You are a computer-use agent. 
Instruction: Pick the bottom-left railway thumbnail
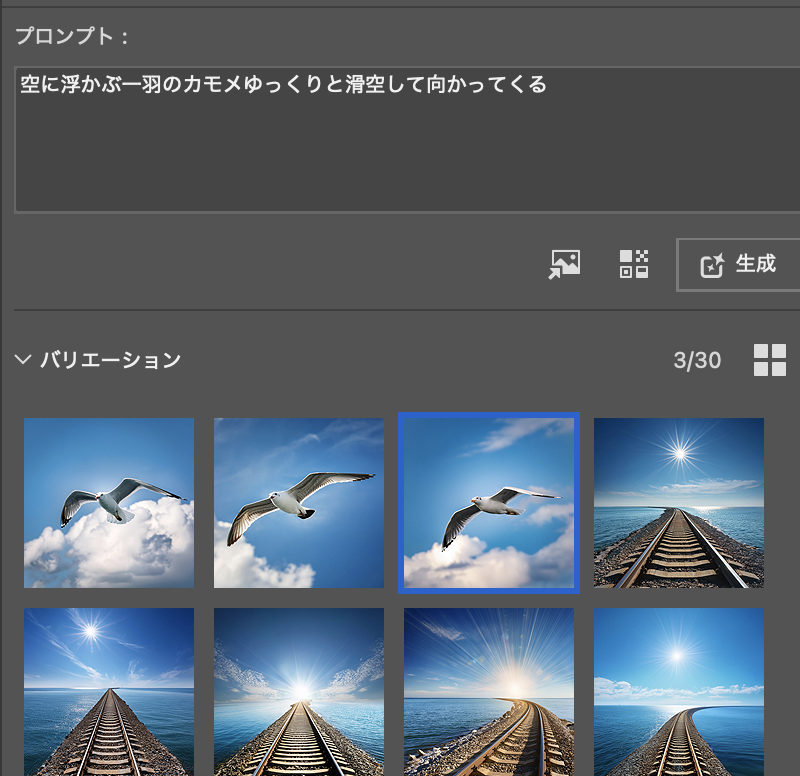click(x=109, y=691)
